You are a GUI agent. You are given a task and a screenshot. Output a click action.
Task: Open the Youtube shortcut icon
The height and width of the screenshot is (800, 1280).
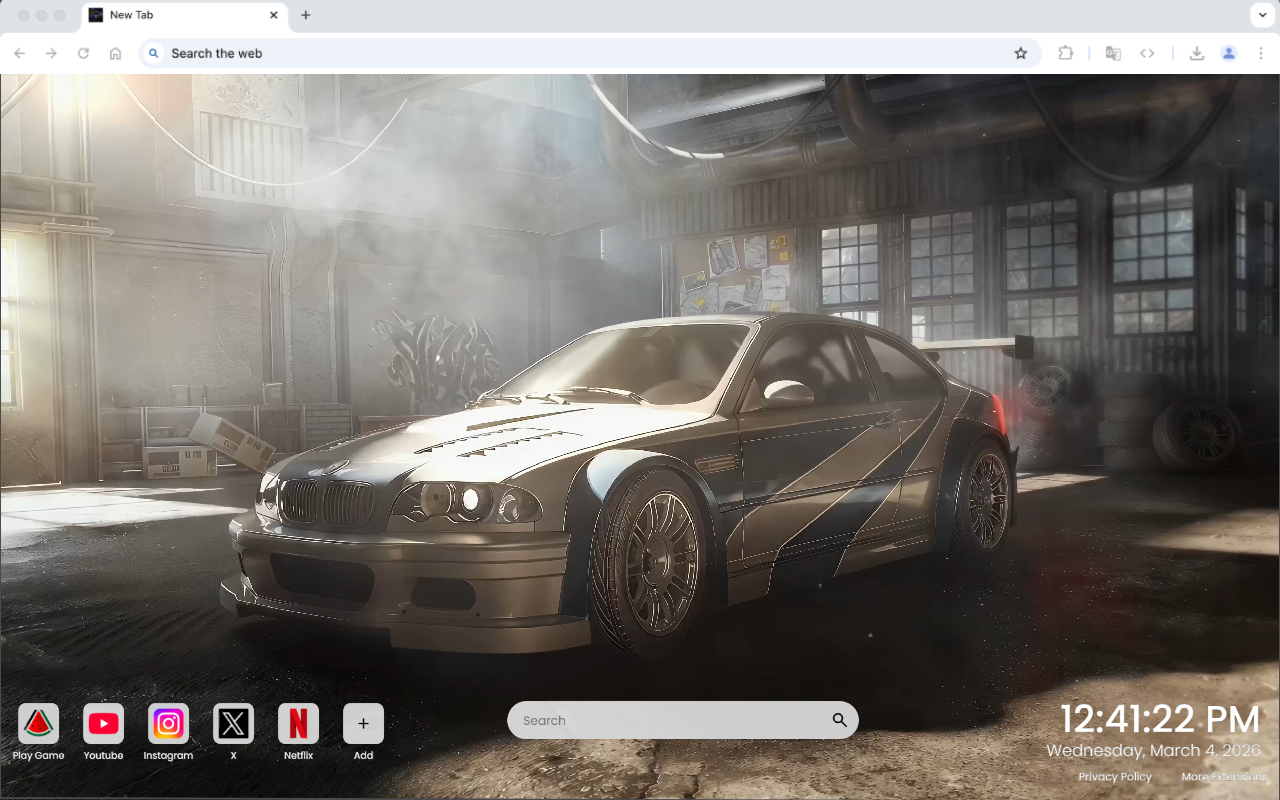(103, 724)
